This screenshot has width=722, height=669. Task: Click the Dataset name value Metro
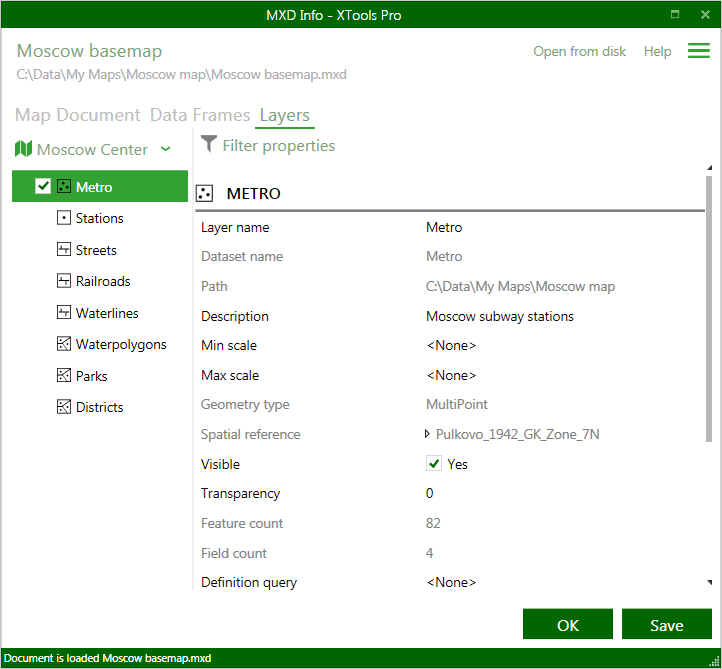444,256
